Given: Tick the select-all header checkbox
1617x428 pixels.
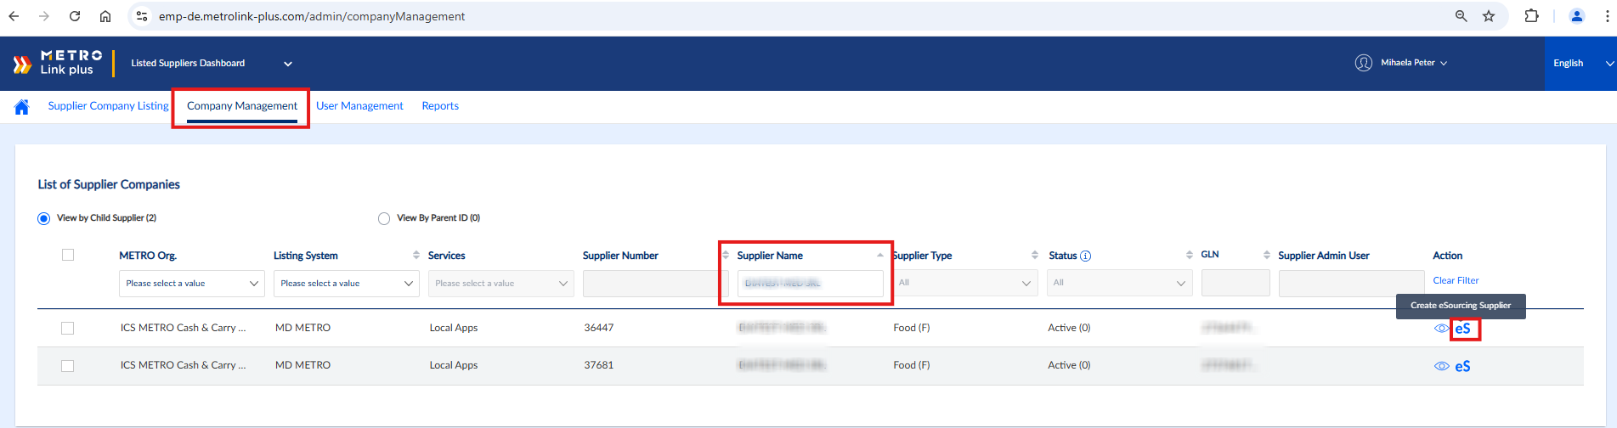Looking at the screenshot, I should click(68, 255).
